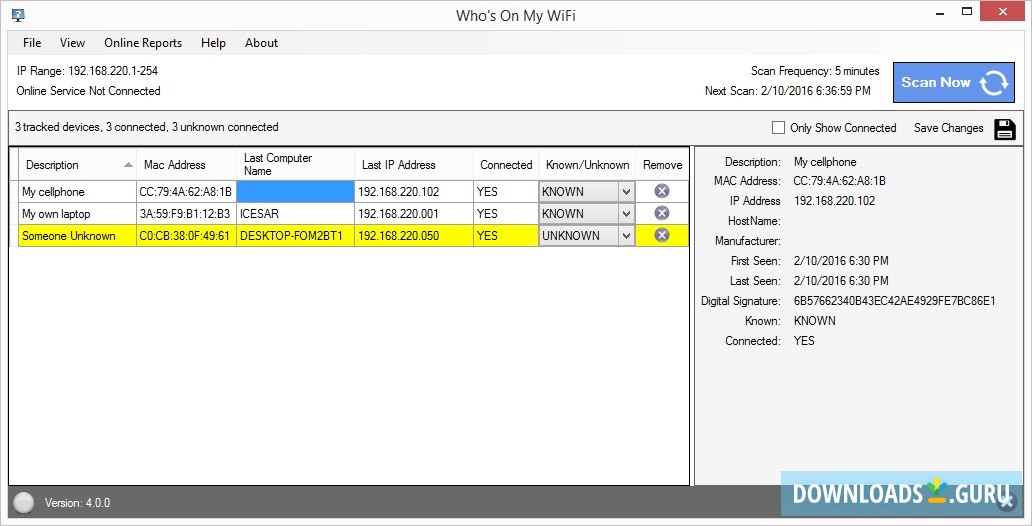The width and height of the screenshot is (1032, 526).
Task: Click MAC address C0:CB:38:0F:49:61
Action: (x=186, y=236)
